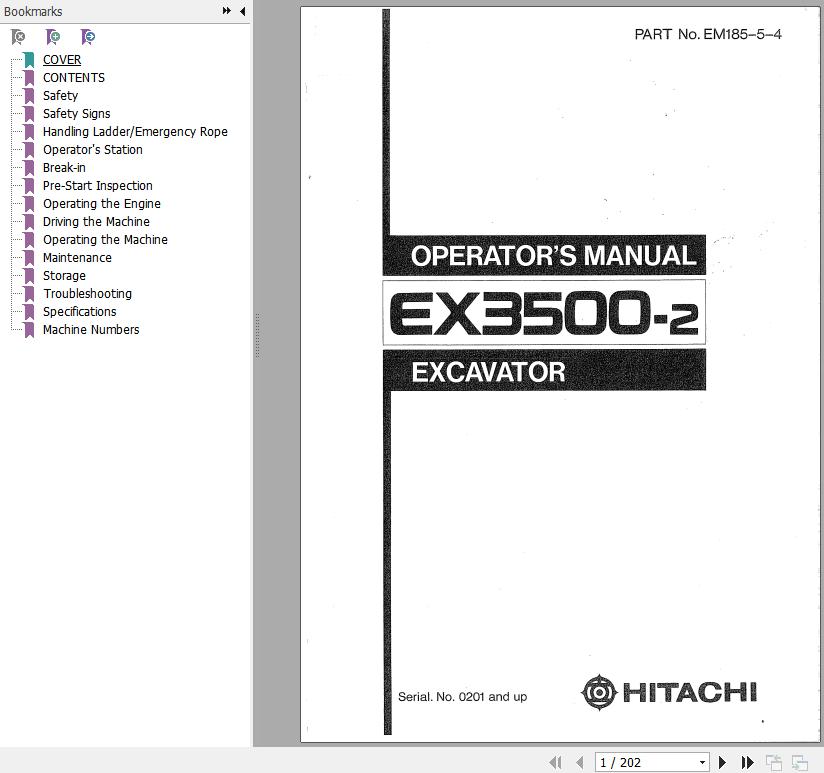Image resolution: width=824 pixels, height=773 pixels.
Task: Click the purple icon beside CONTENTS
Action: (x=29, y=77)
